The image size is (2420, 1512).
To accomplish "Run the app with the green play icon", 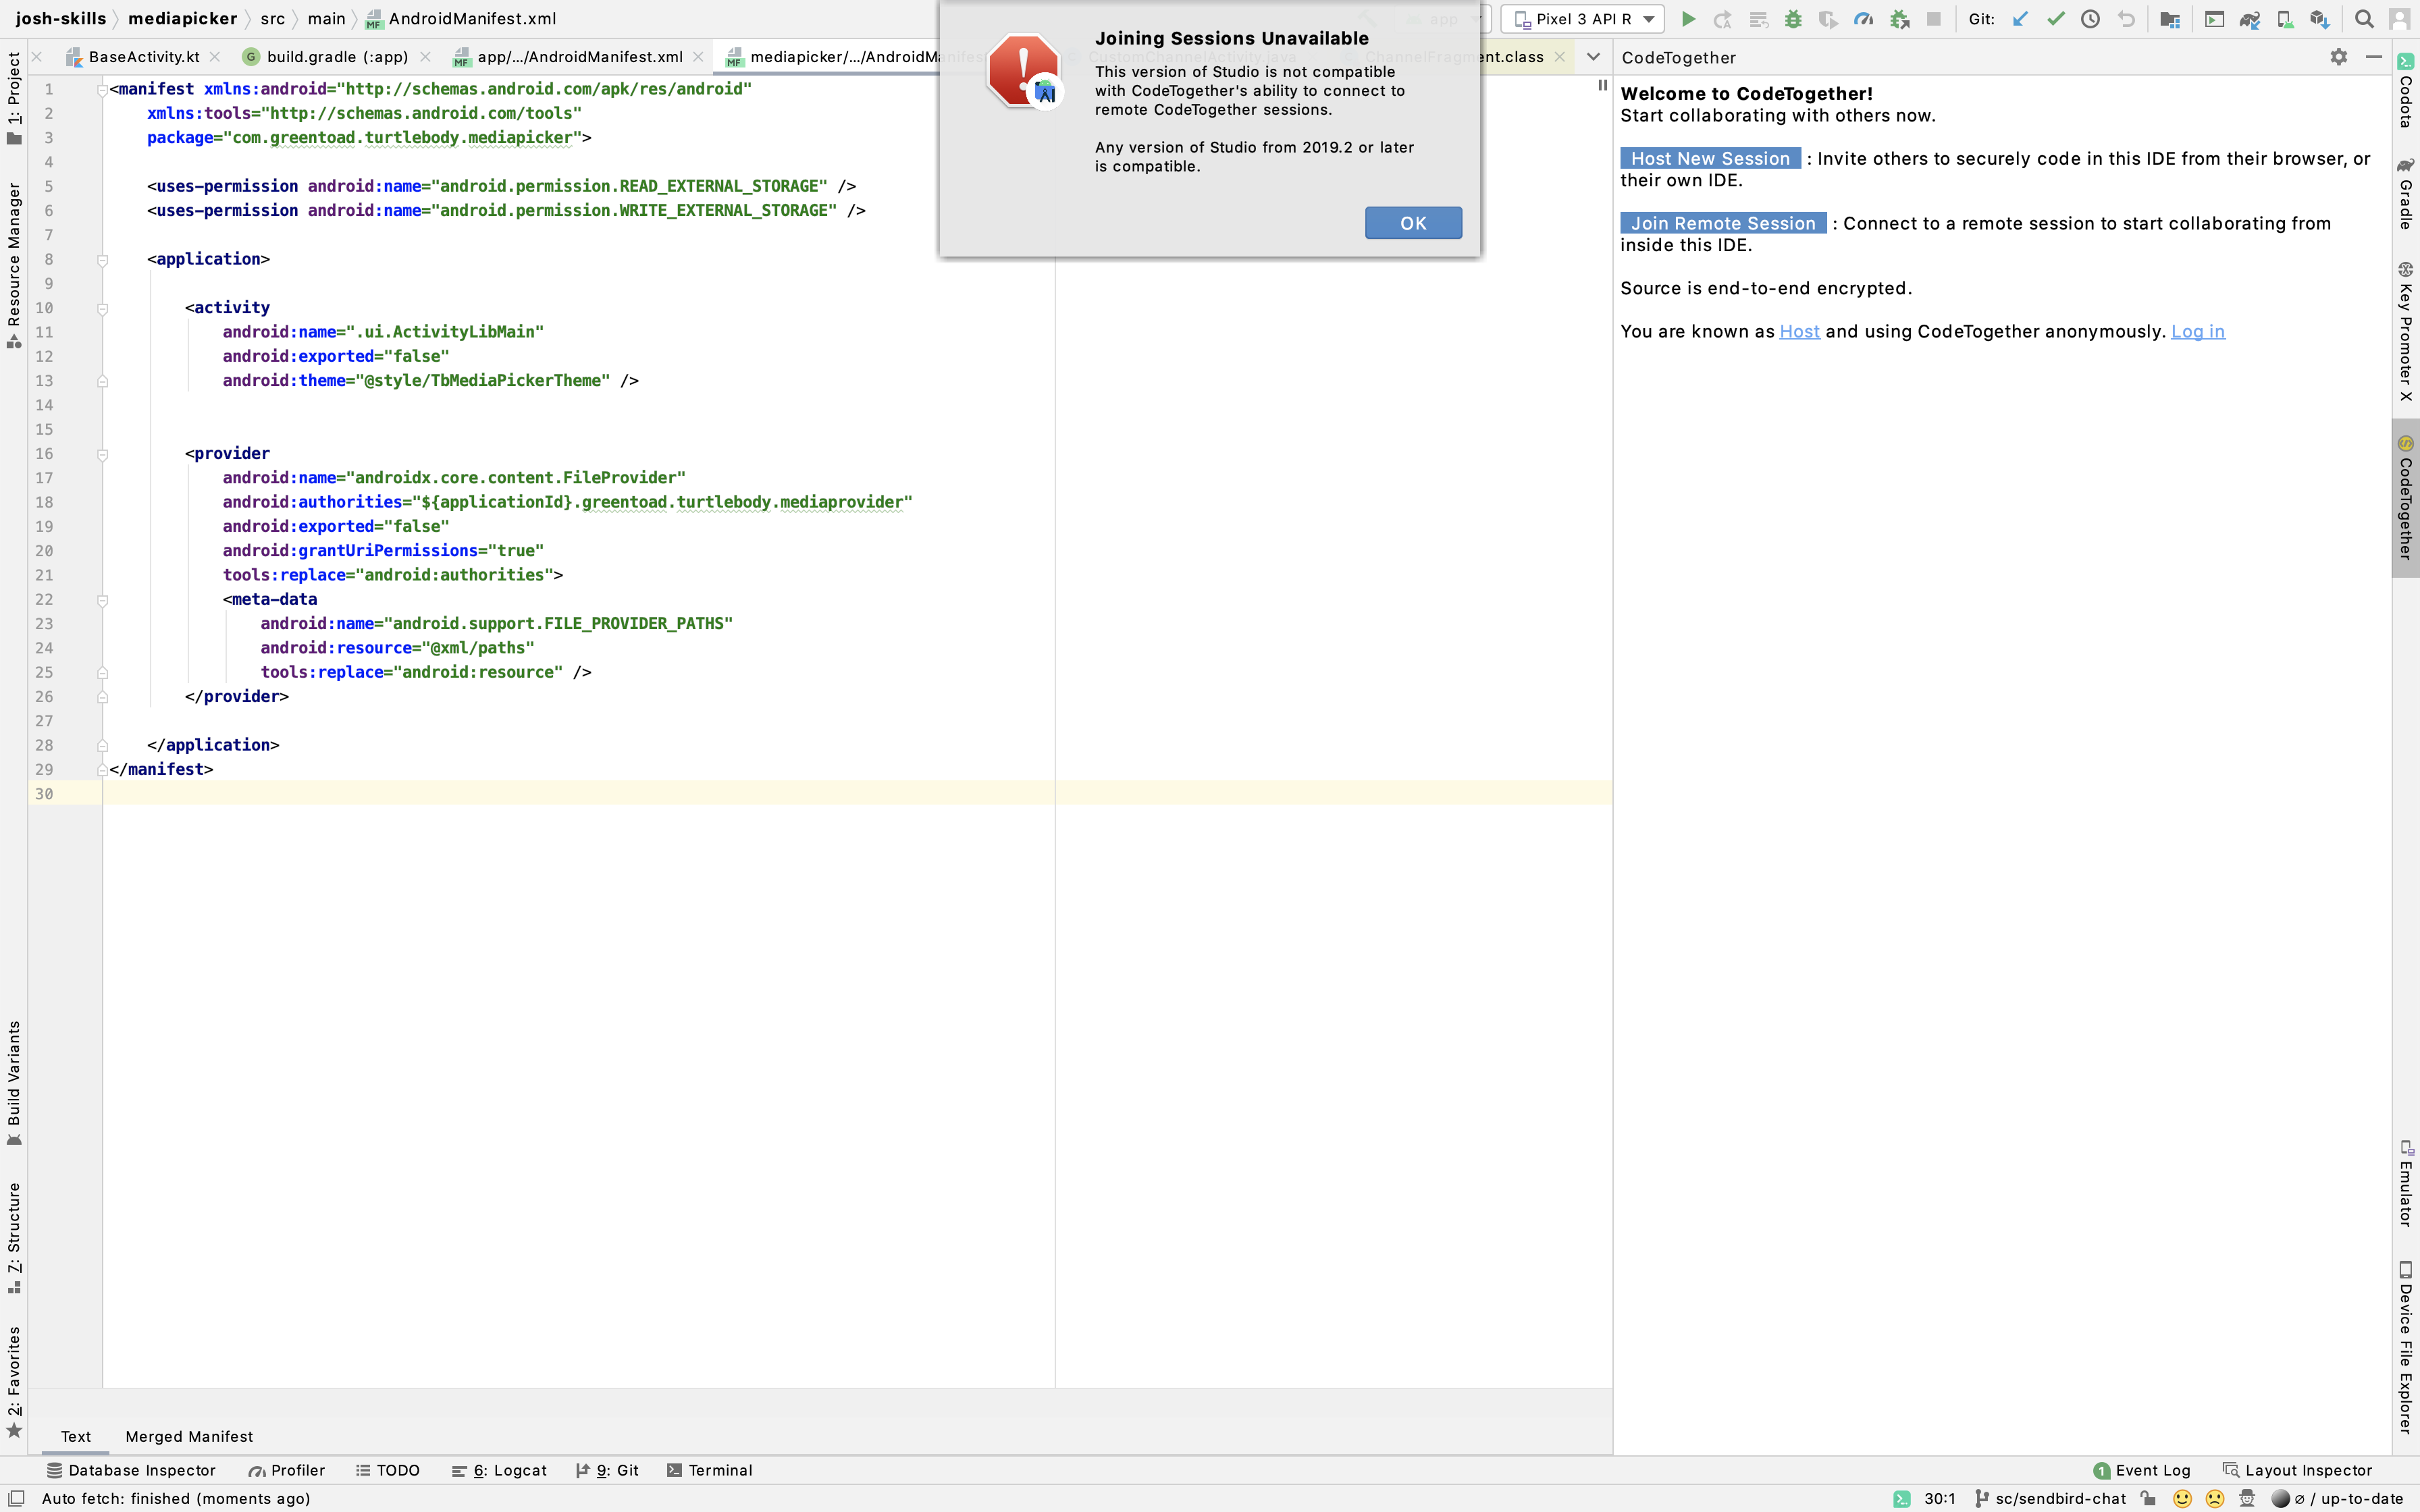I will (x=1688, y=19).
